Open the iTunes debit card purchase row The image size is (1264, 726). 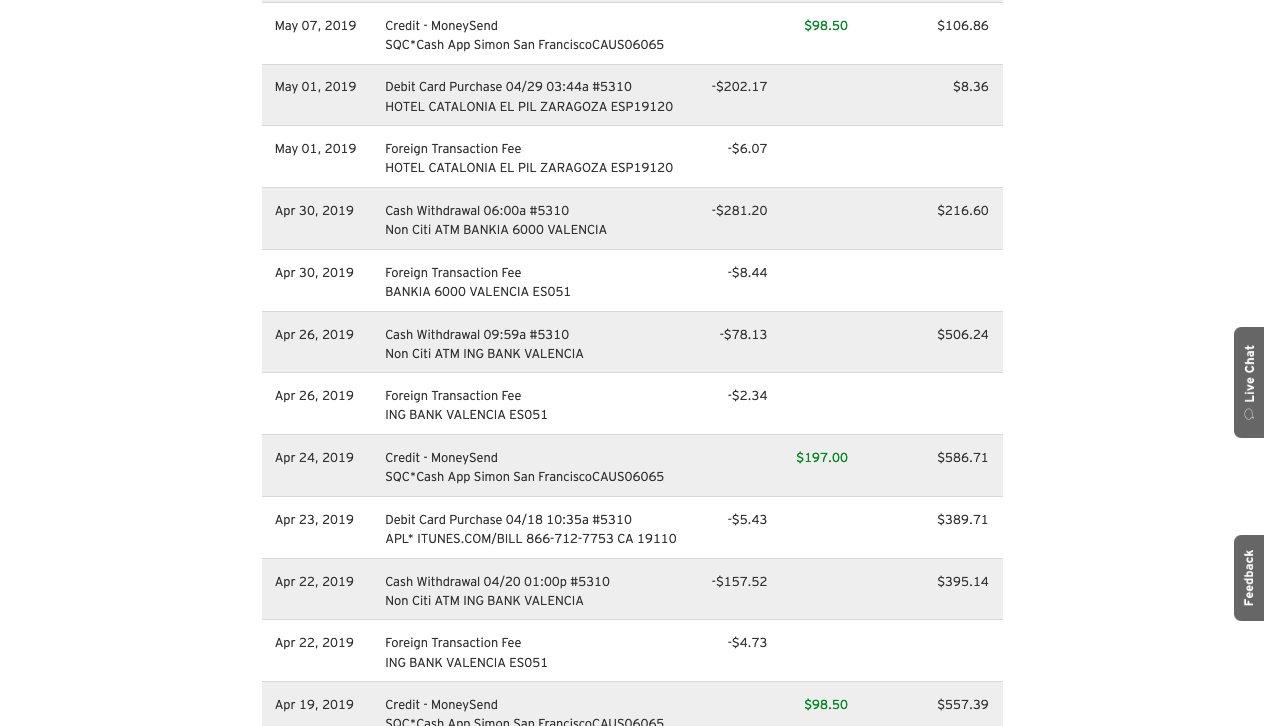530,529
